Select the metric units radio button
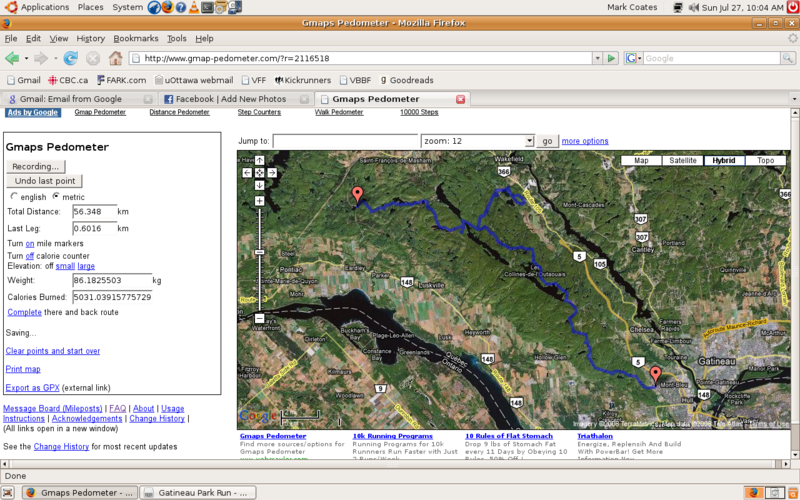This screenshot has width=800, height=500. pos(55,197)
